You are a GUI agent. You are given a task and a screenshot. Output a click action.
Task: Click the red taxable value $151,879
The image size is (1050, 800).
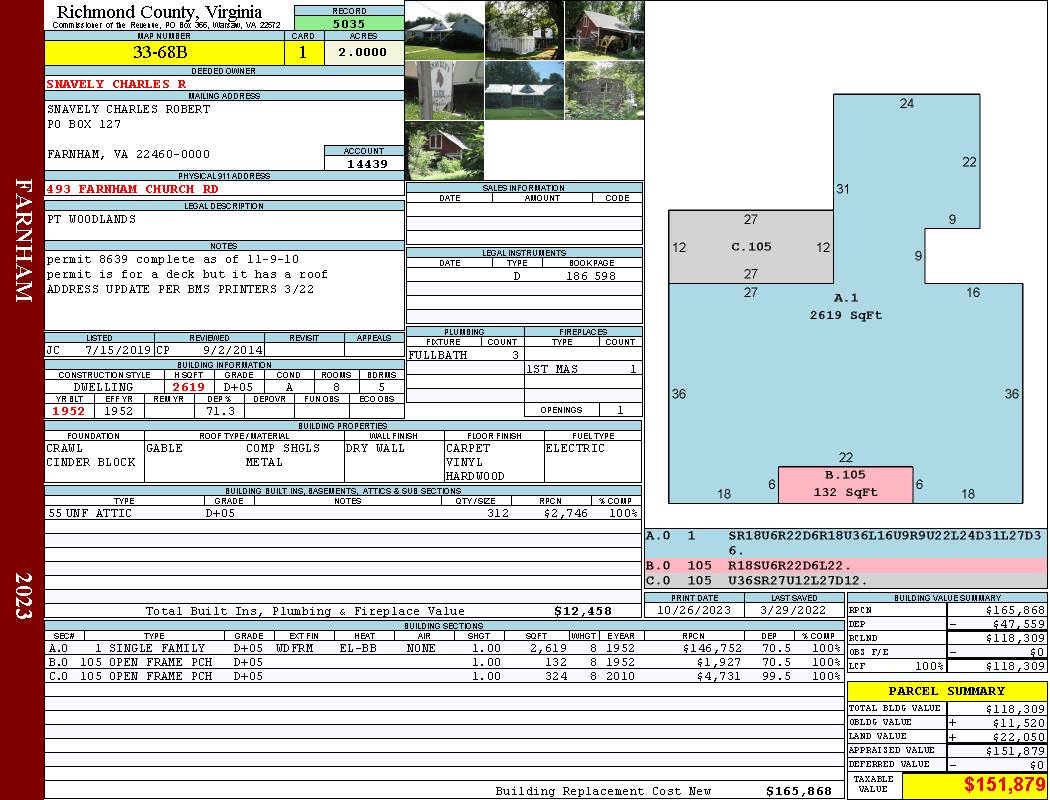tap(974, 786)
